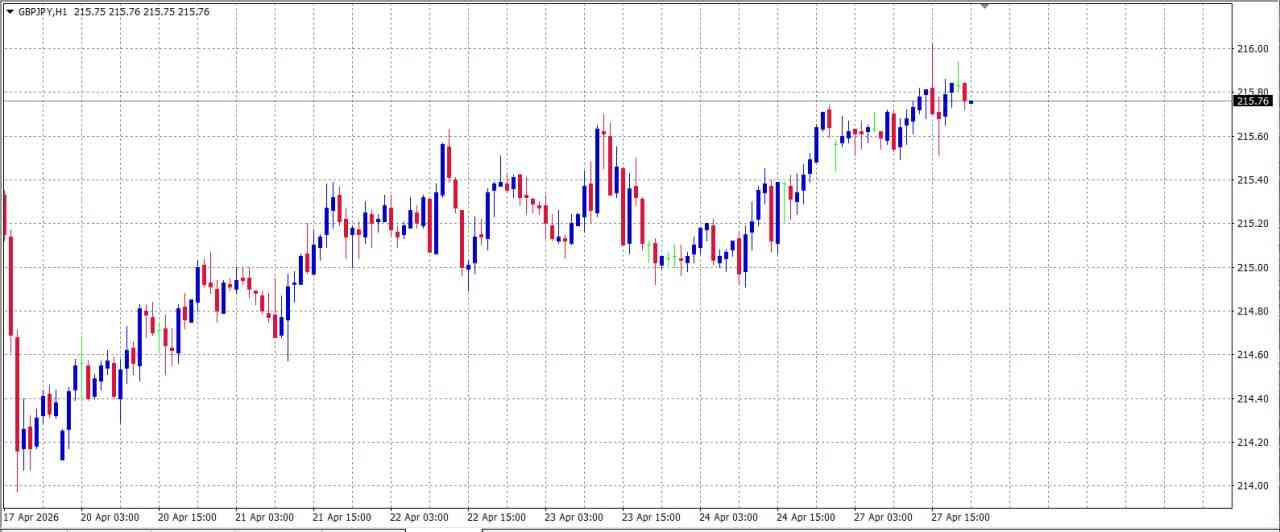Click the 20 Apr 15:00 time label
The width and height of the screenshot is (1280, 532).
(x=188, y=518)
